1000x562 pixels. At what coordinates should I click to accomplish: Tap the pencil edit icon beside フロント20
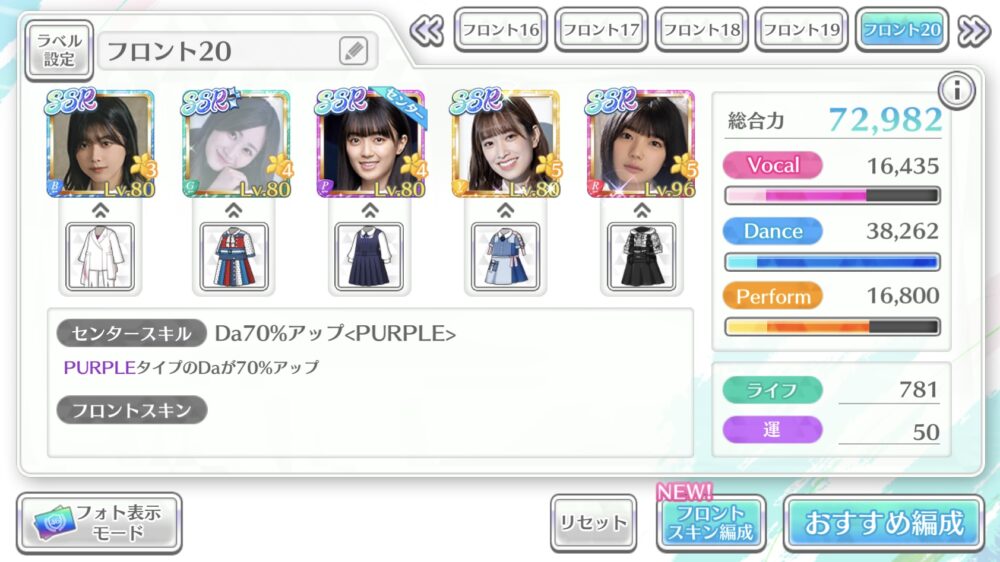pos(353,51)
